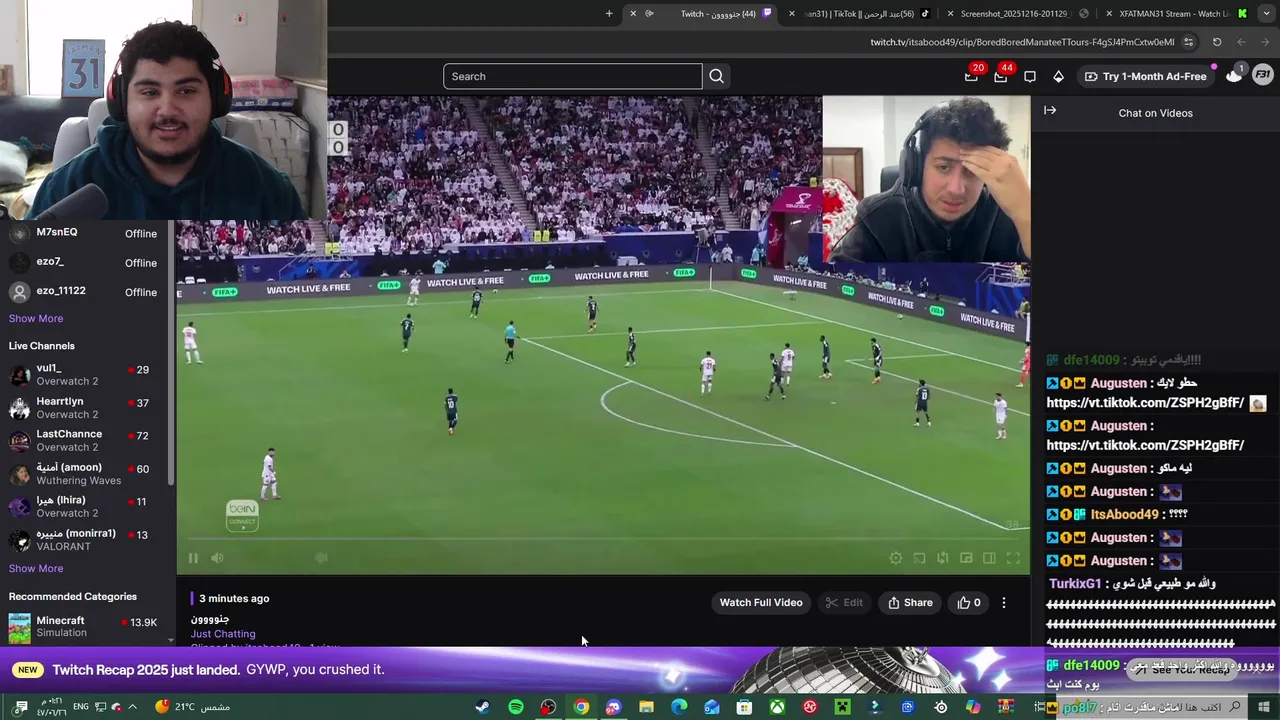Open Xbox app from the taskbar
Viewport: 1280px width, 720px height.
[x=777, y=707]
